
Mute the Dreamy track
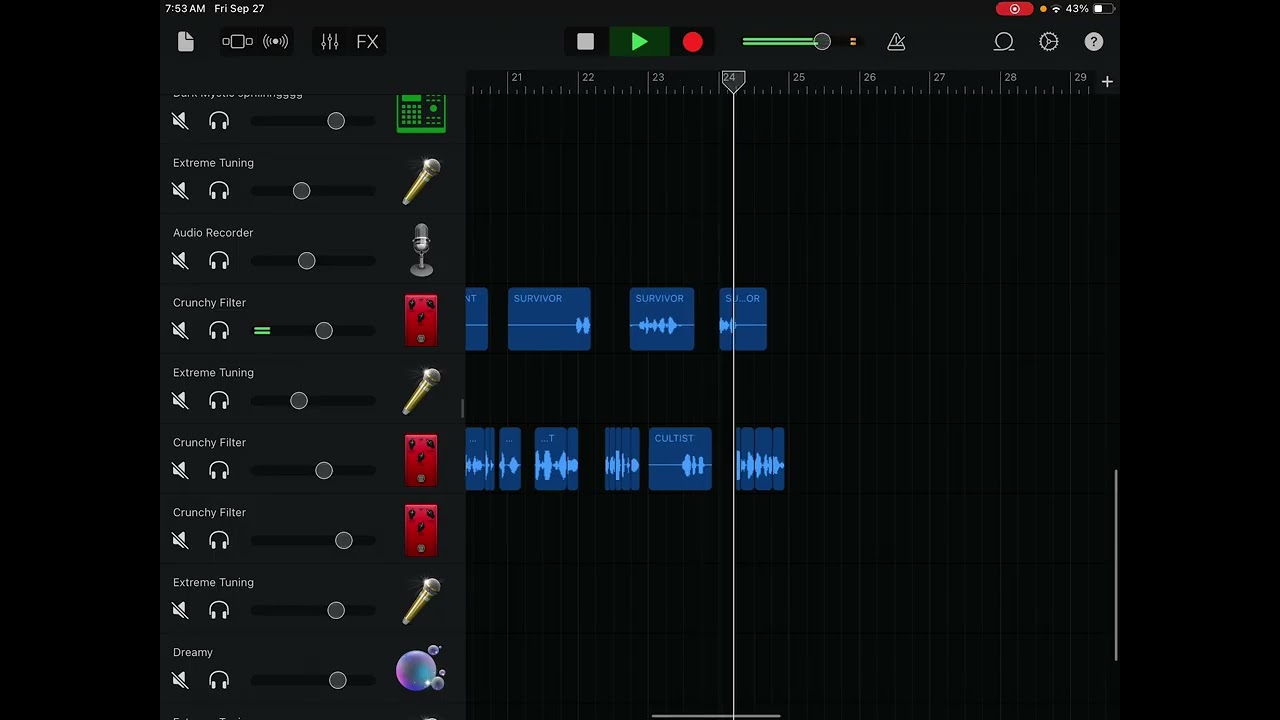(180, 681)
